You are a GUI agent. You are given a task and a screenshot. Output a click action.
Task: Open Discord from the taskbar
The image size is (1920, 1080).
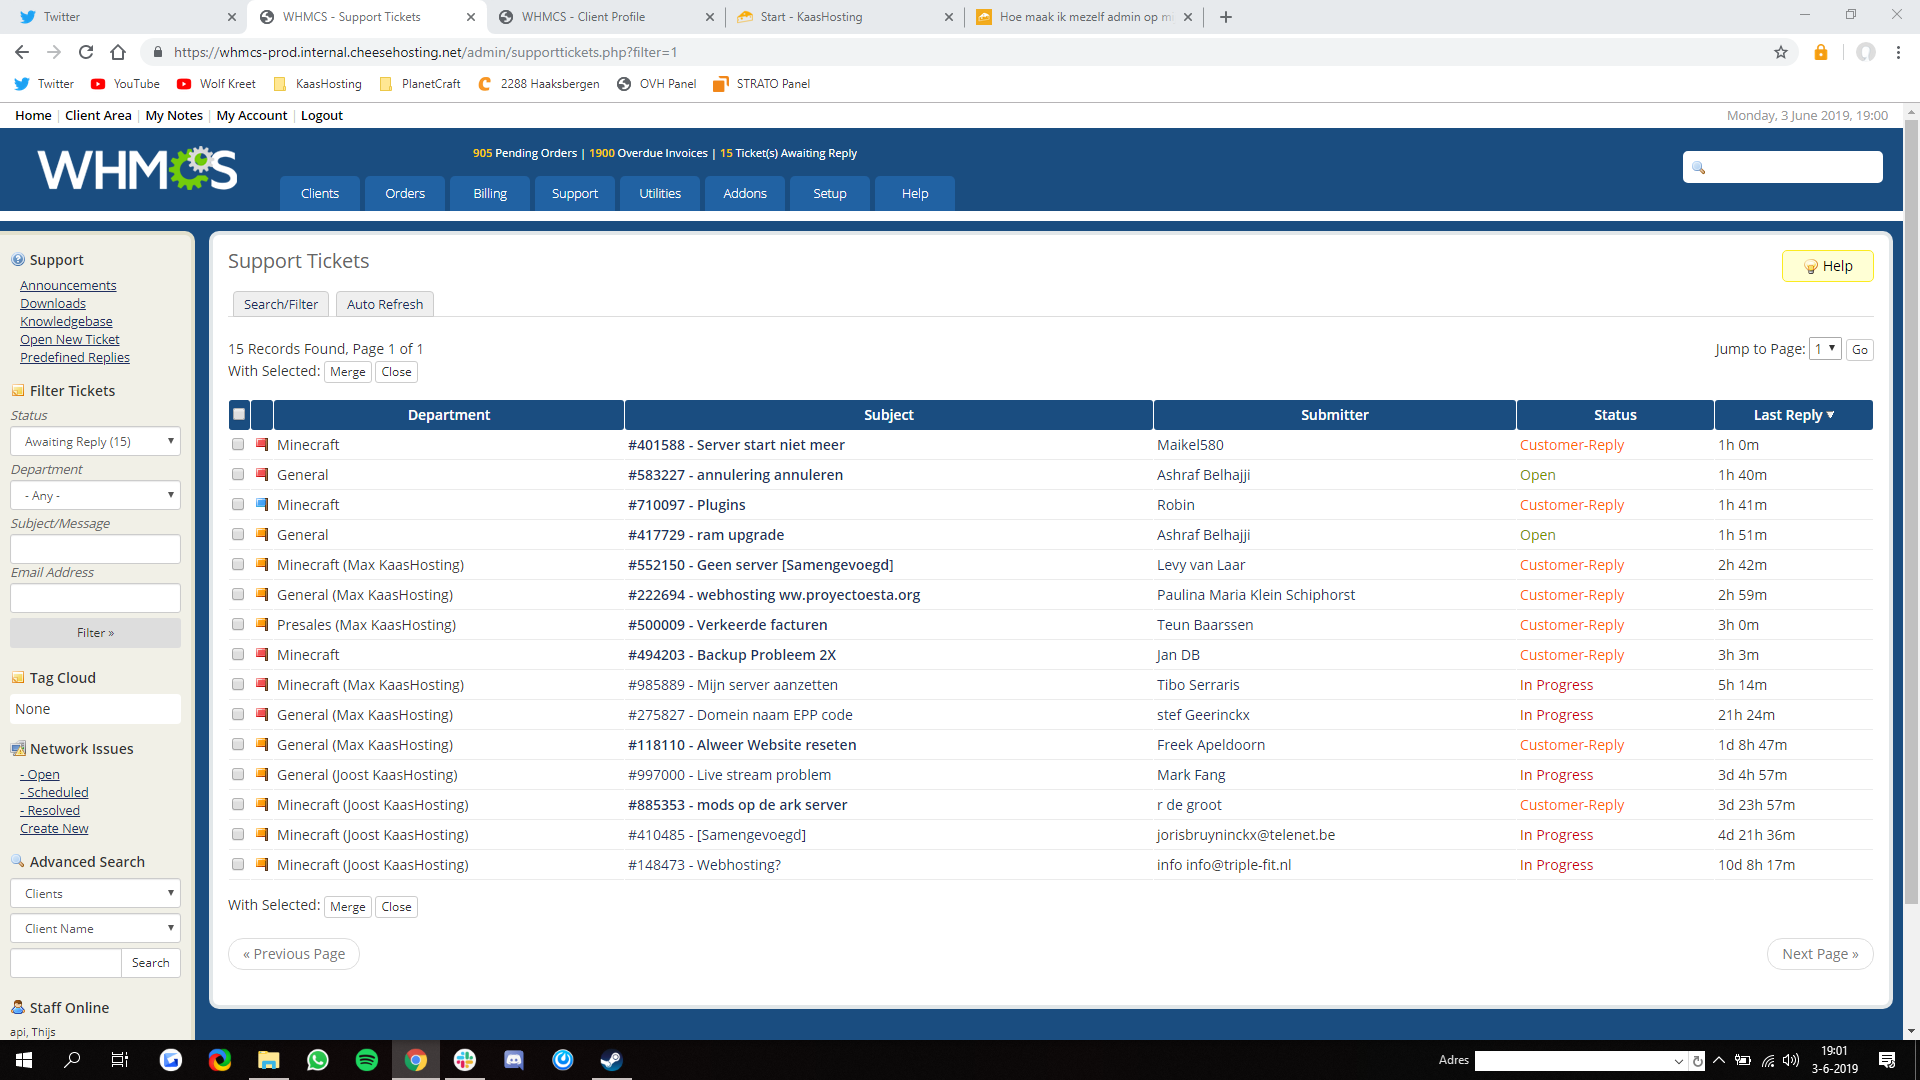click(x=514, y=1060)
